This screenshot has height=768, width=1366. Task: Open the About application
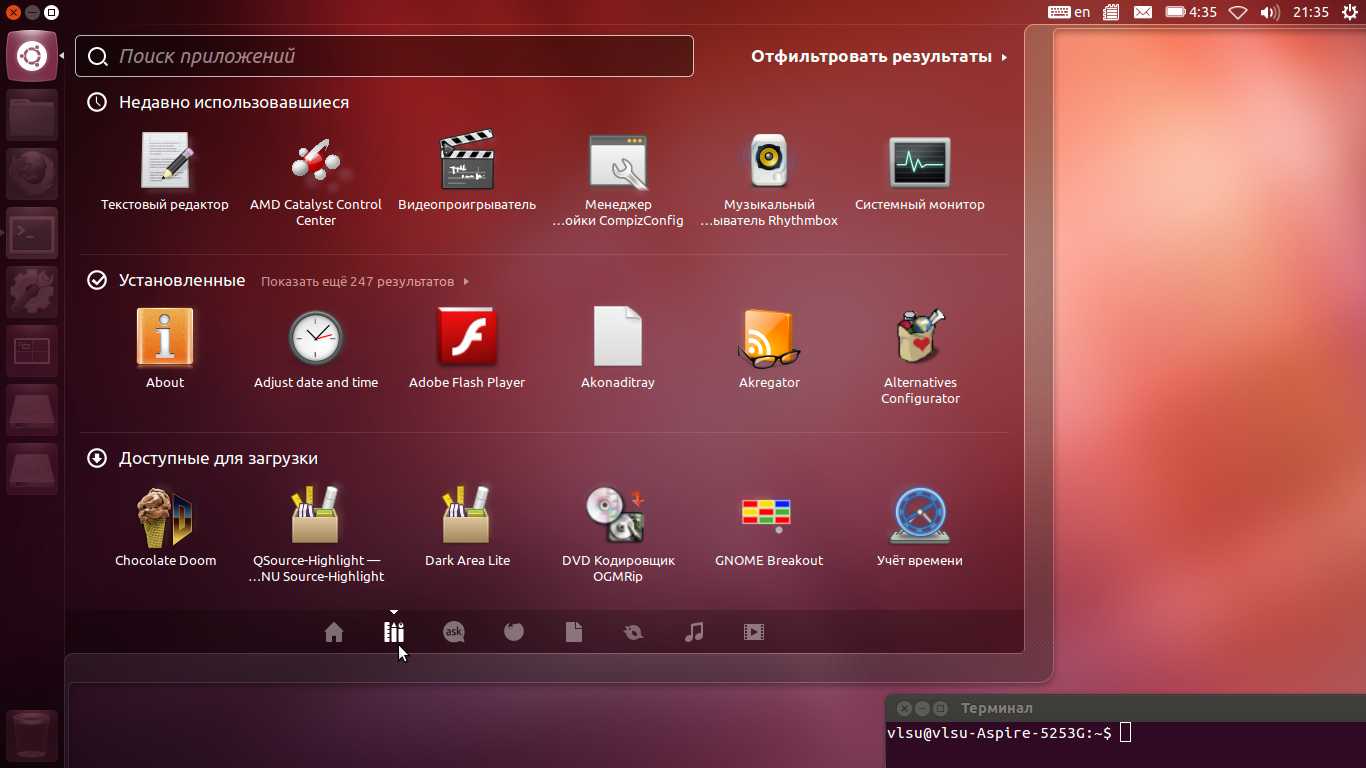click(165, 349)
